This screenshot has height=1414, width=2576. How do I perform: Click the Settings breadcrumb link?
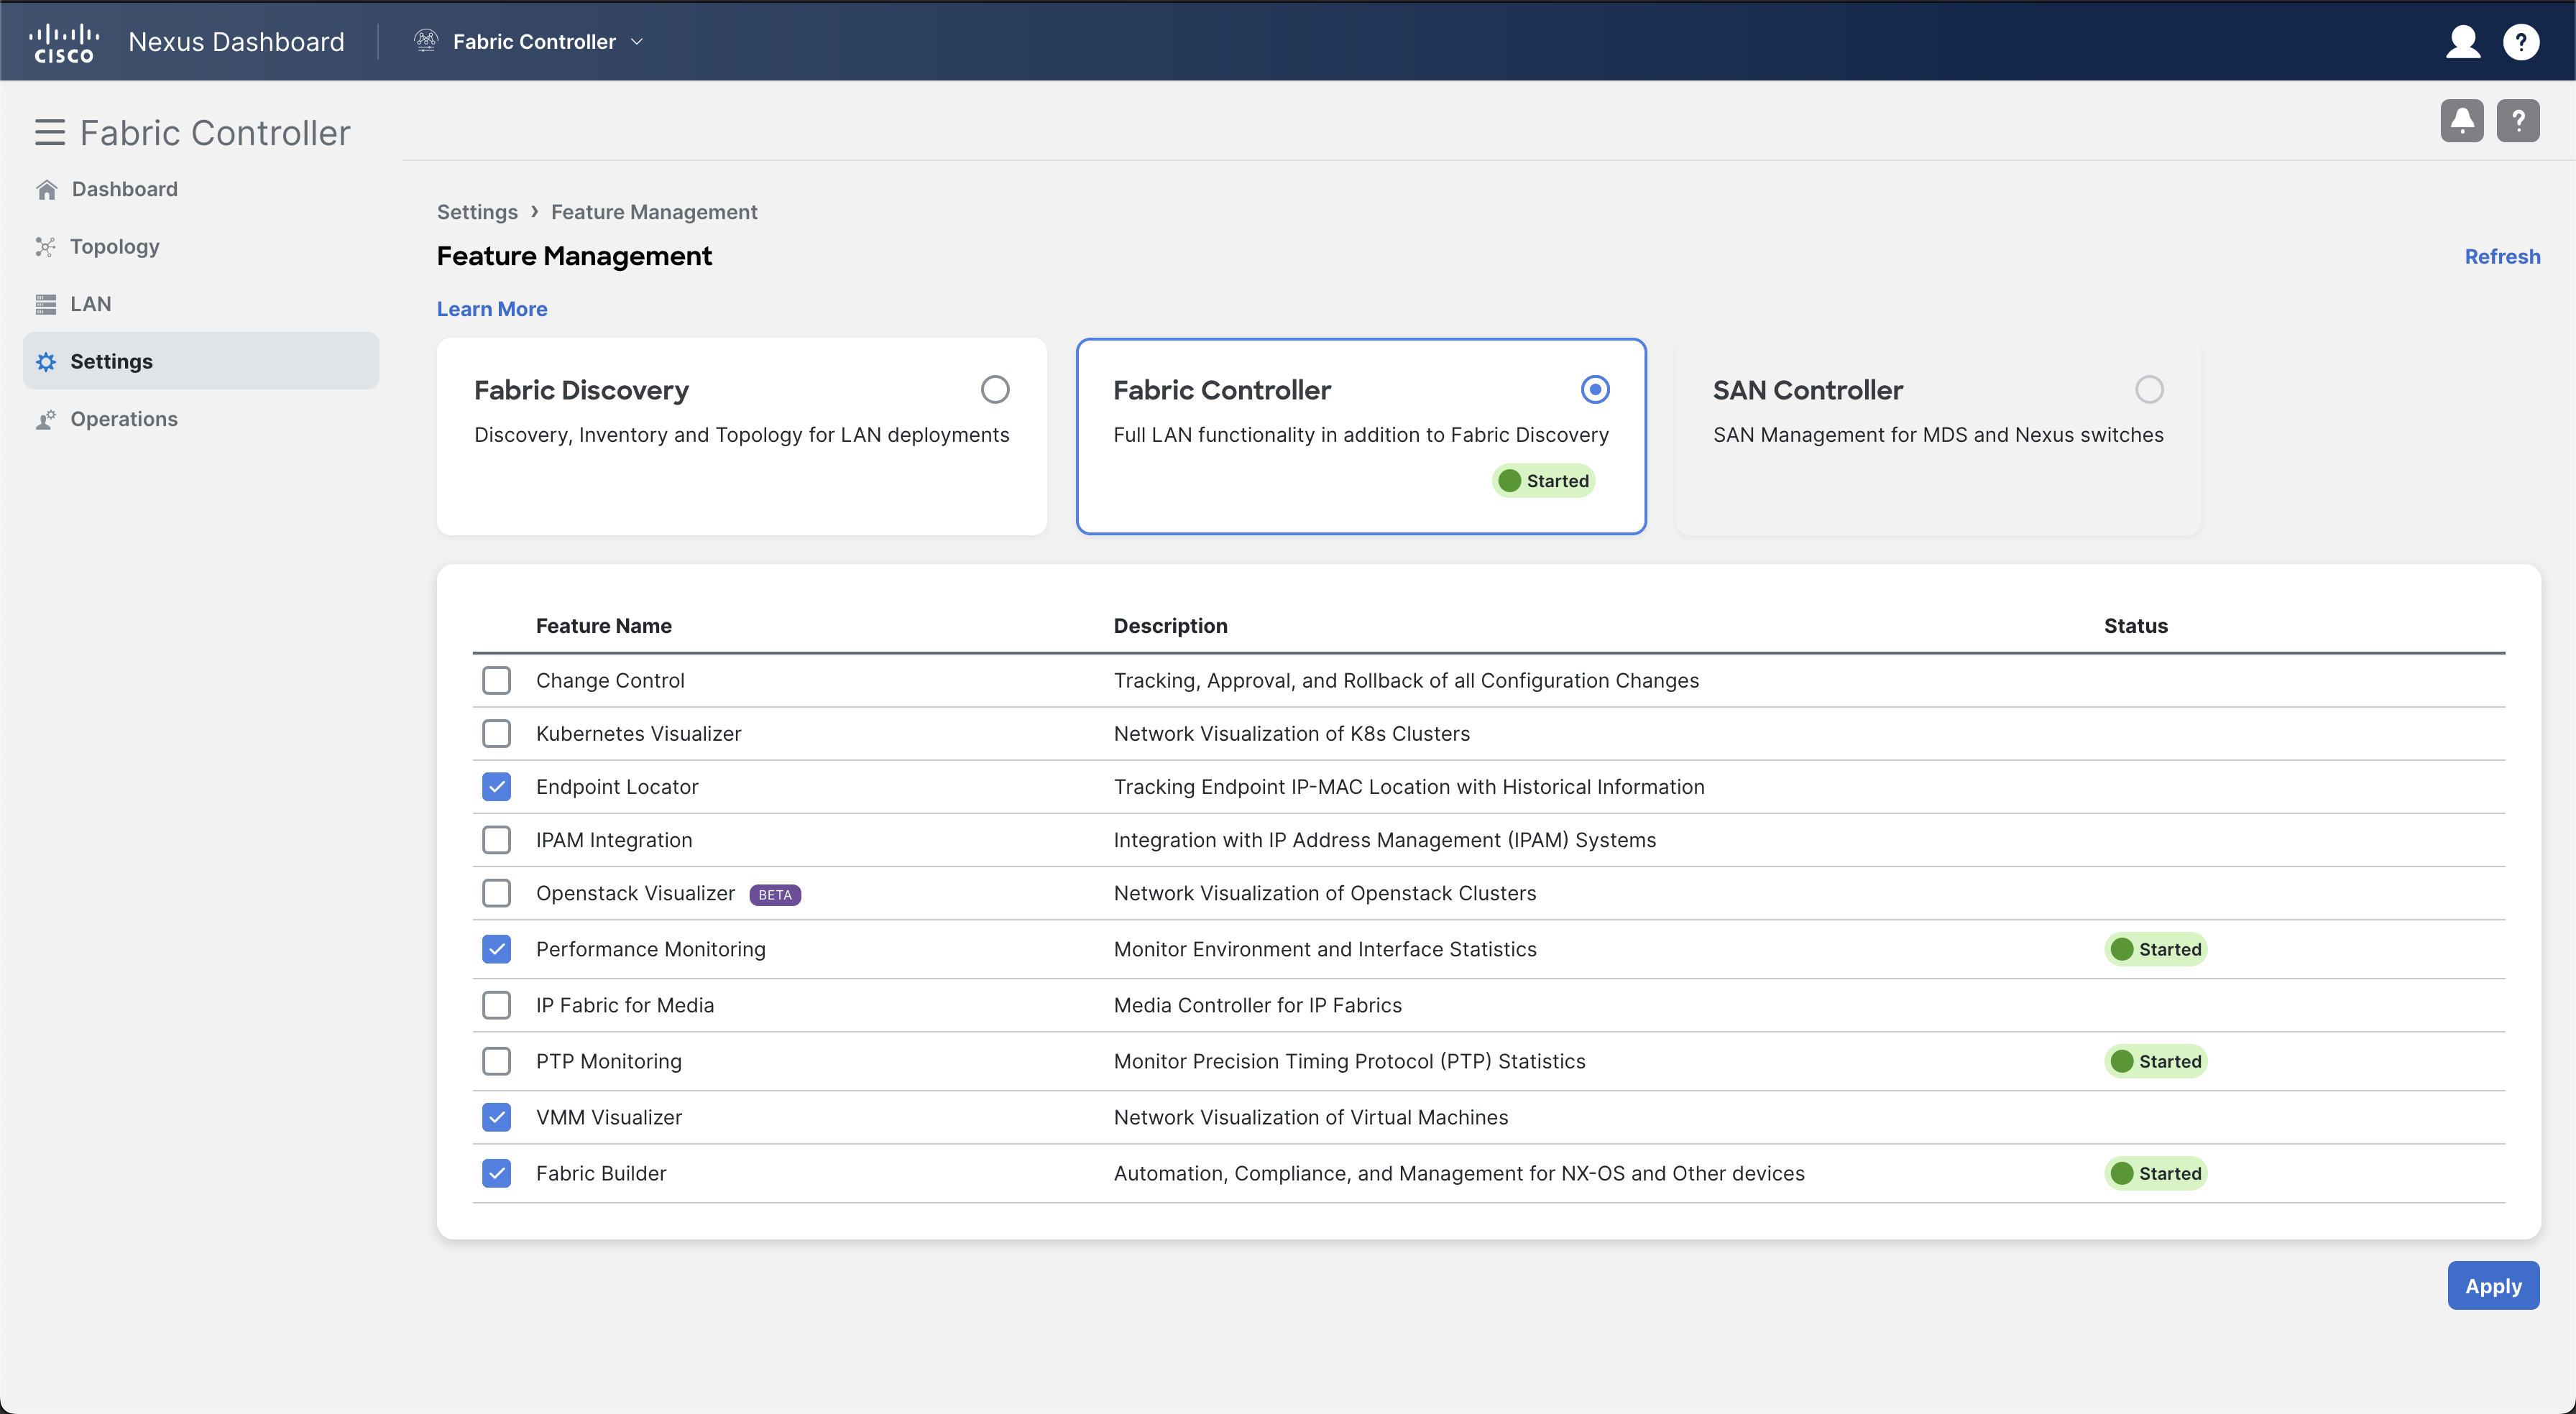[x=477, y=212]
